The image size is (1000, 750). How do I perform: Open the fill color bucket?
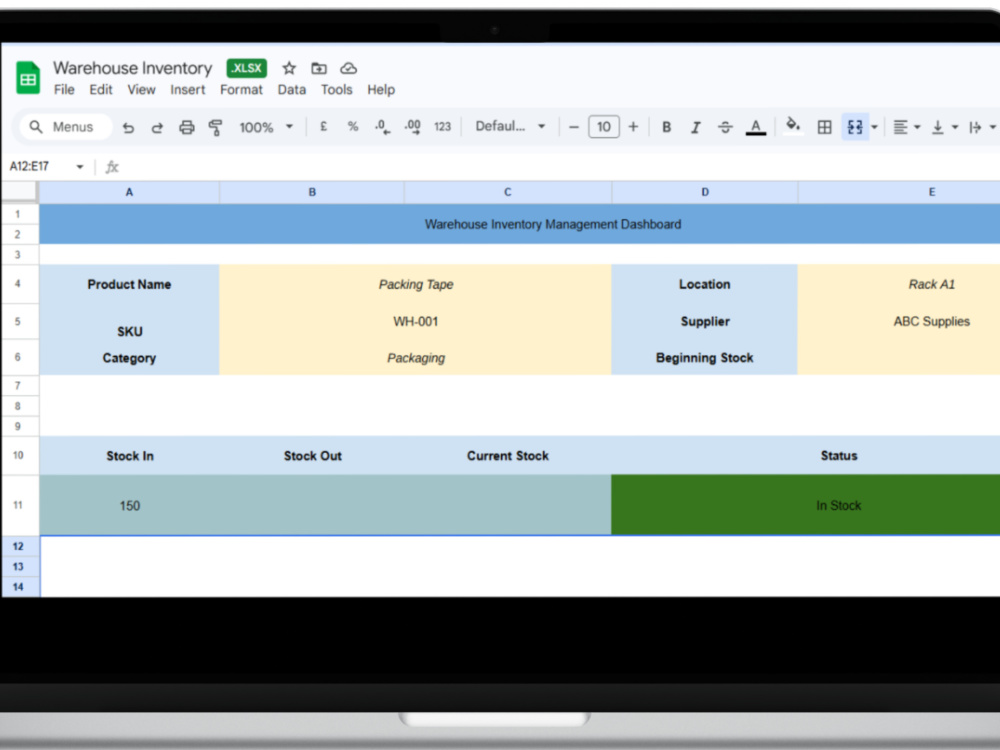click(x=793, y=126)
